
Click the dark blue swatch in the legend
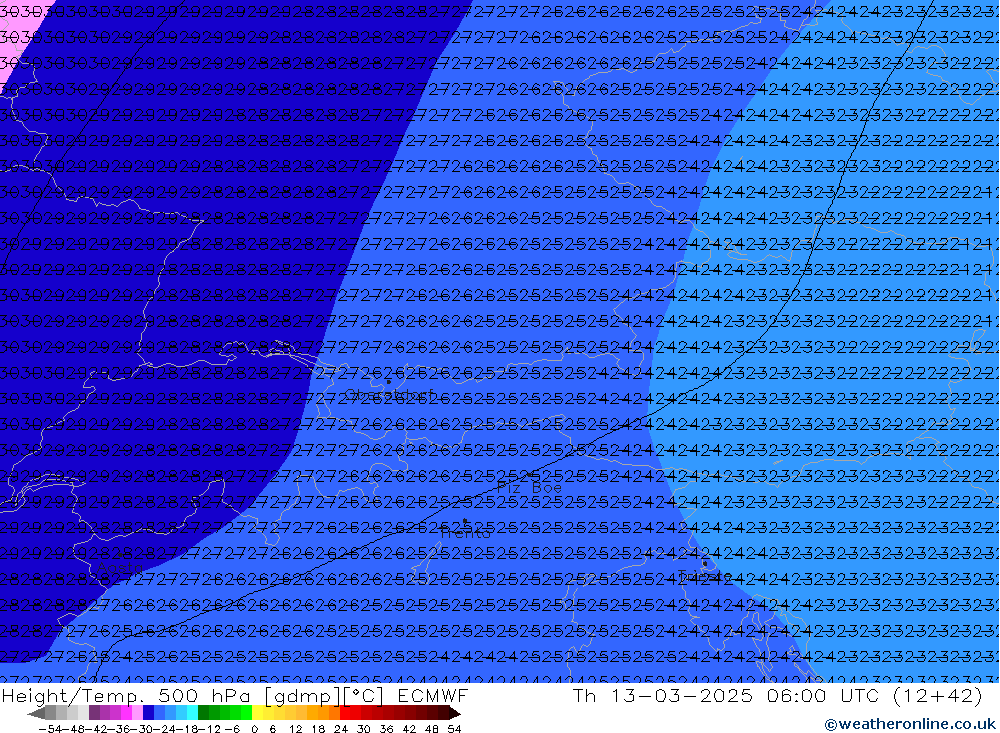148,713
